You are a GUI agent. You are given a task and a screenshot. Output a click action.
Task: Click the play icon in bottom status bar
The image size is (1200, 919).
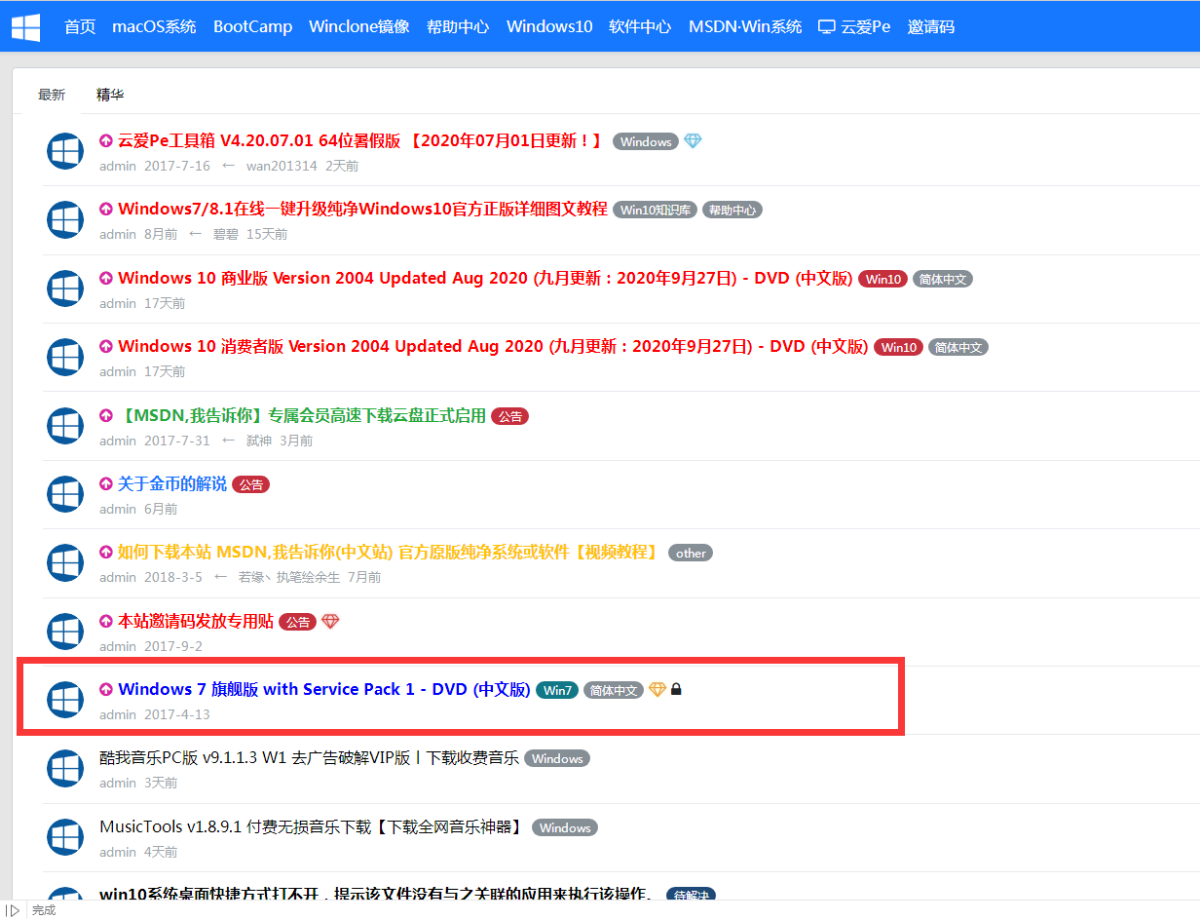13,910
